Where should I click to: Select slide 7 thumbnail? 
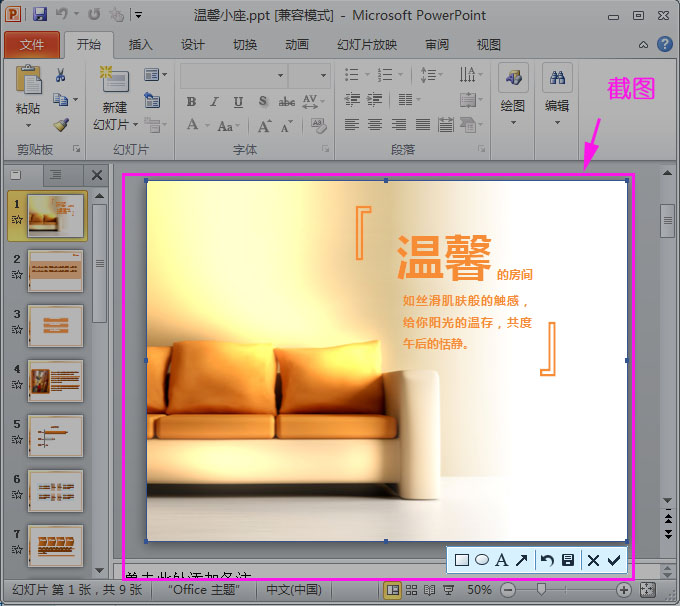tap(56, 546)
